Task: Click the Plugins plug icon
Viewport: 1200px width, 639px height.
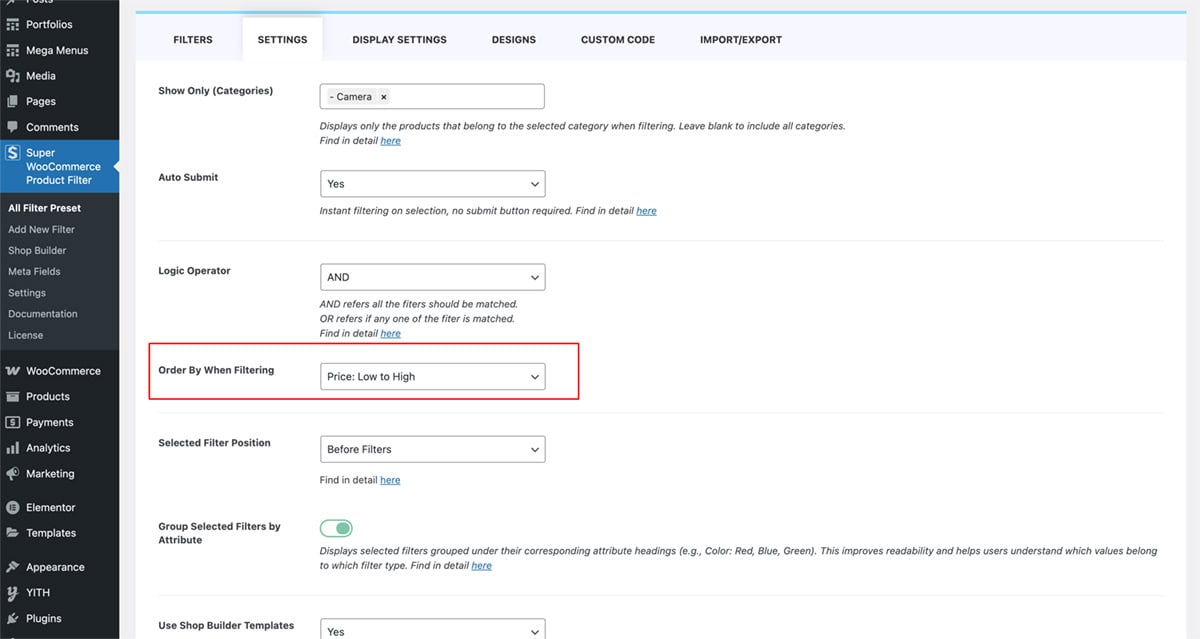Action: coord(13,618)
